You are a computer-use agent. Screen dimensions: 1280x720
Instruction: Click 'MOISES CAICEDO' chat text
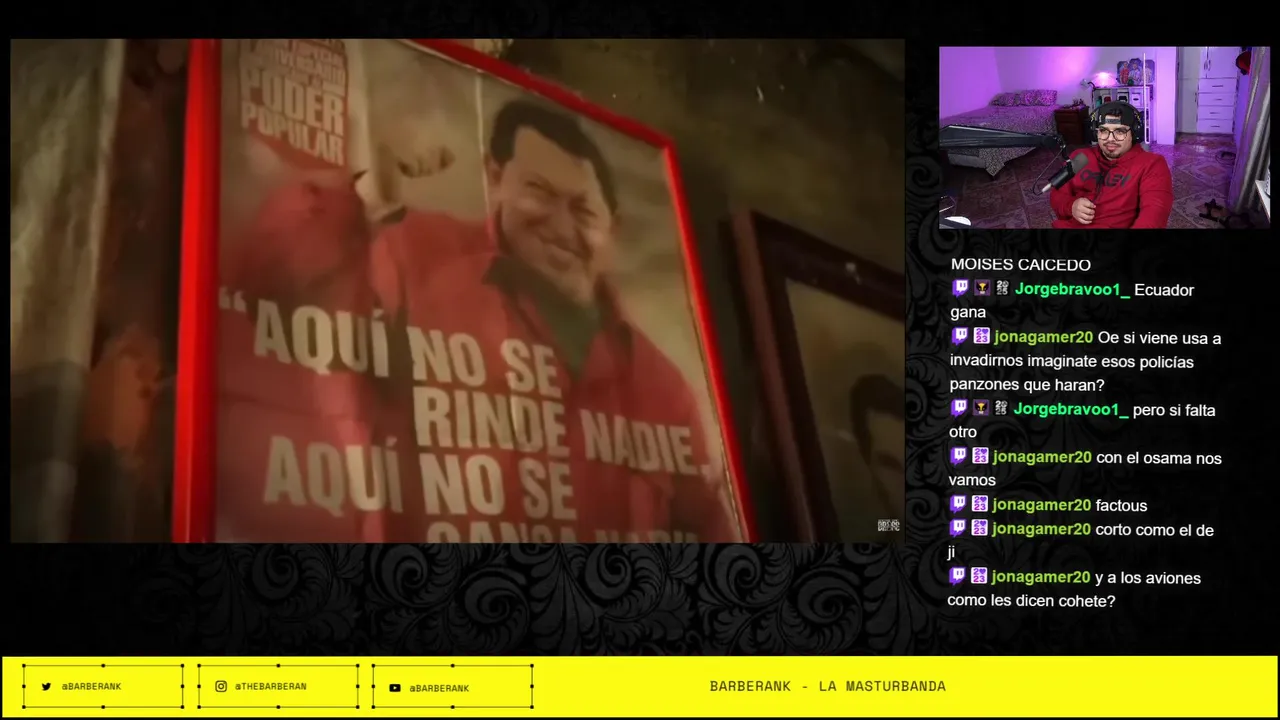pos(1021,265)
